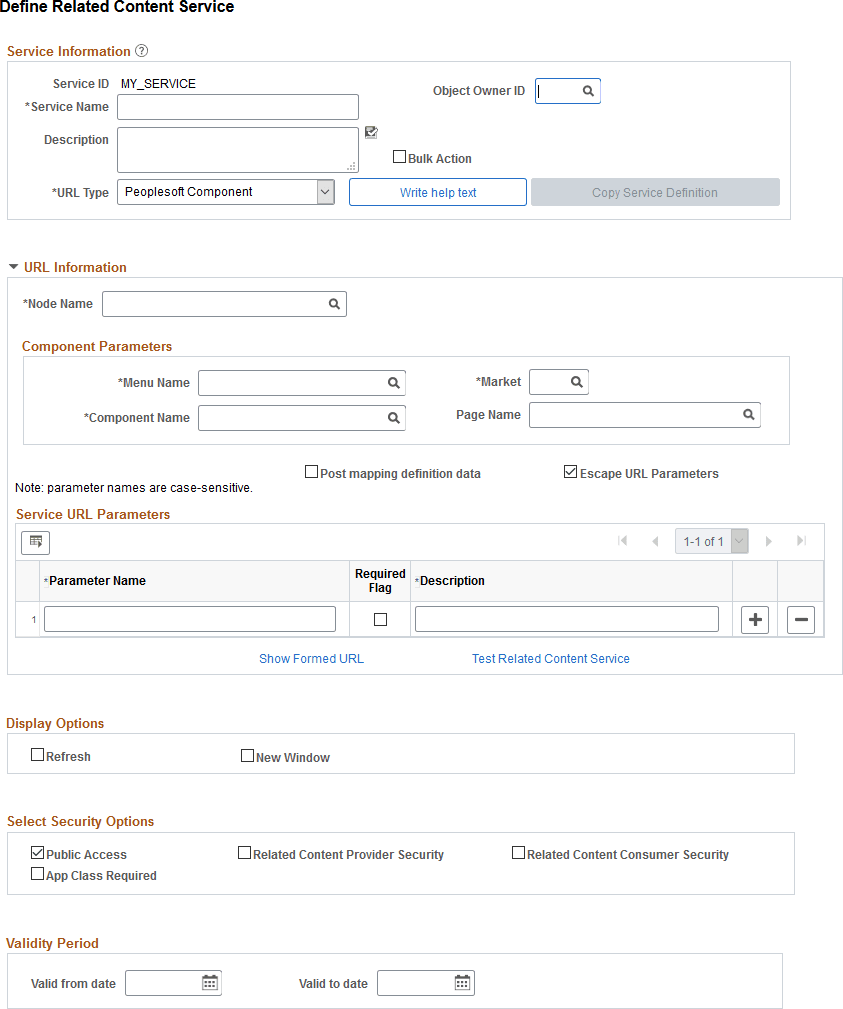
Task: Disable Escape URL Parameters
Action: point(570,471)
